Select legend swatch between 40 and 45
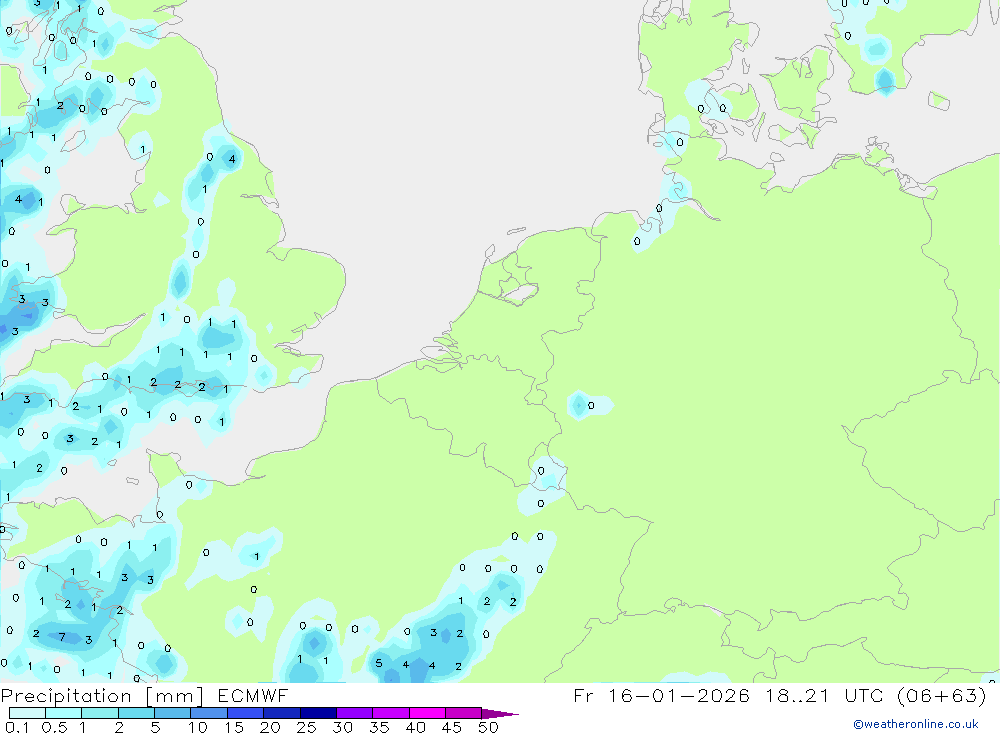1000x733 pixels. pos(427,713)
